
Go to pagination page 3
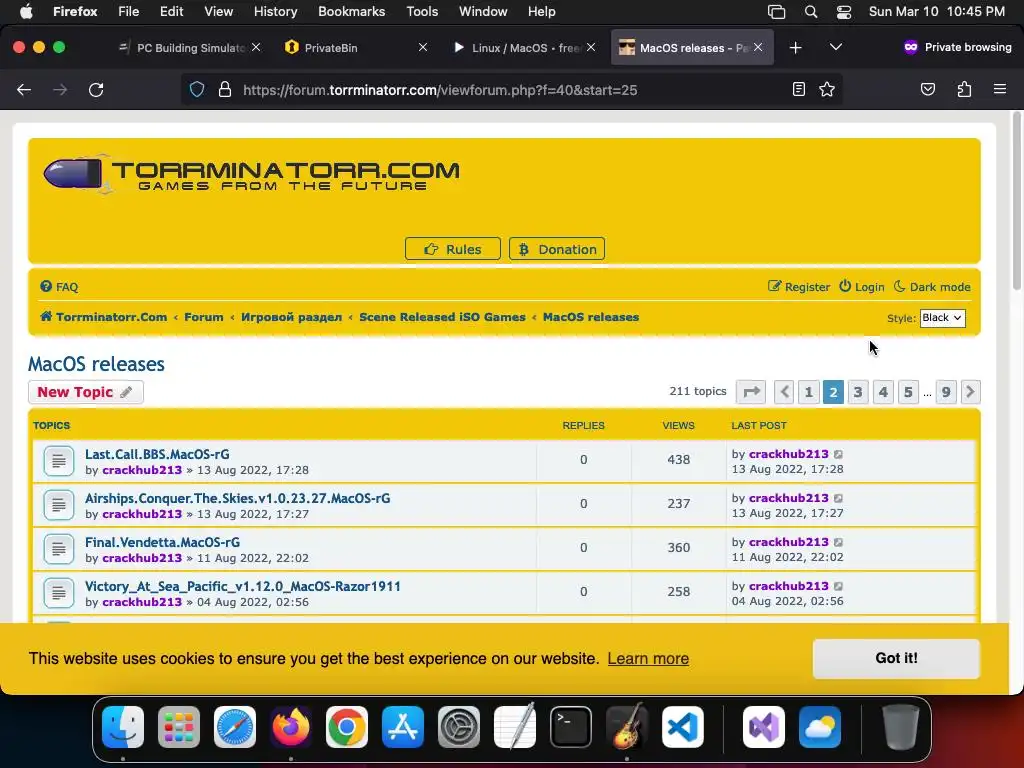[x=857, y=392]
